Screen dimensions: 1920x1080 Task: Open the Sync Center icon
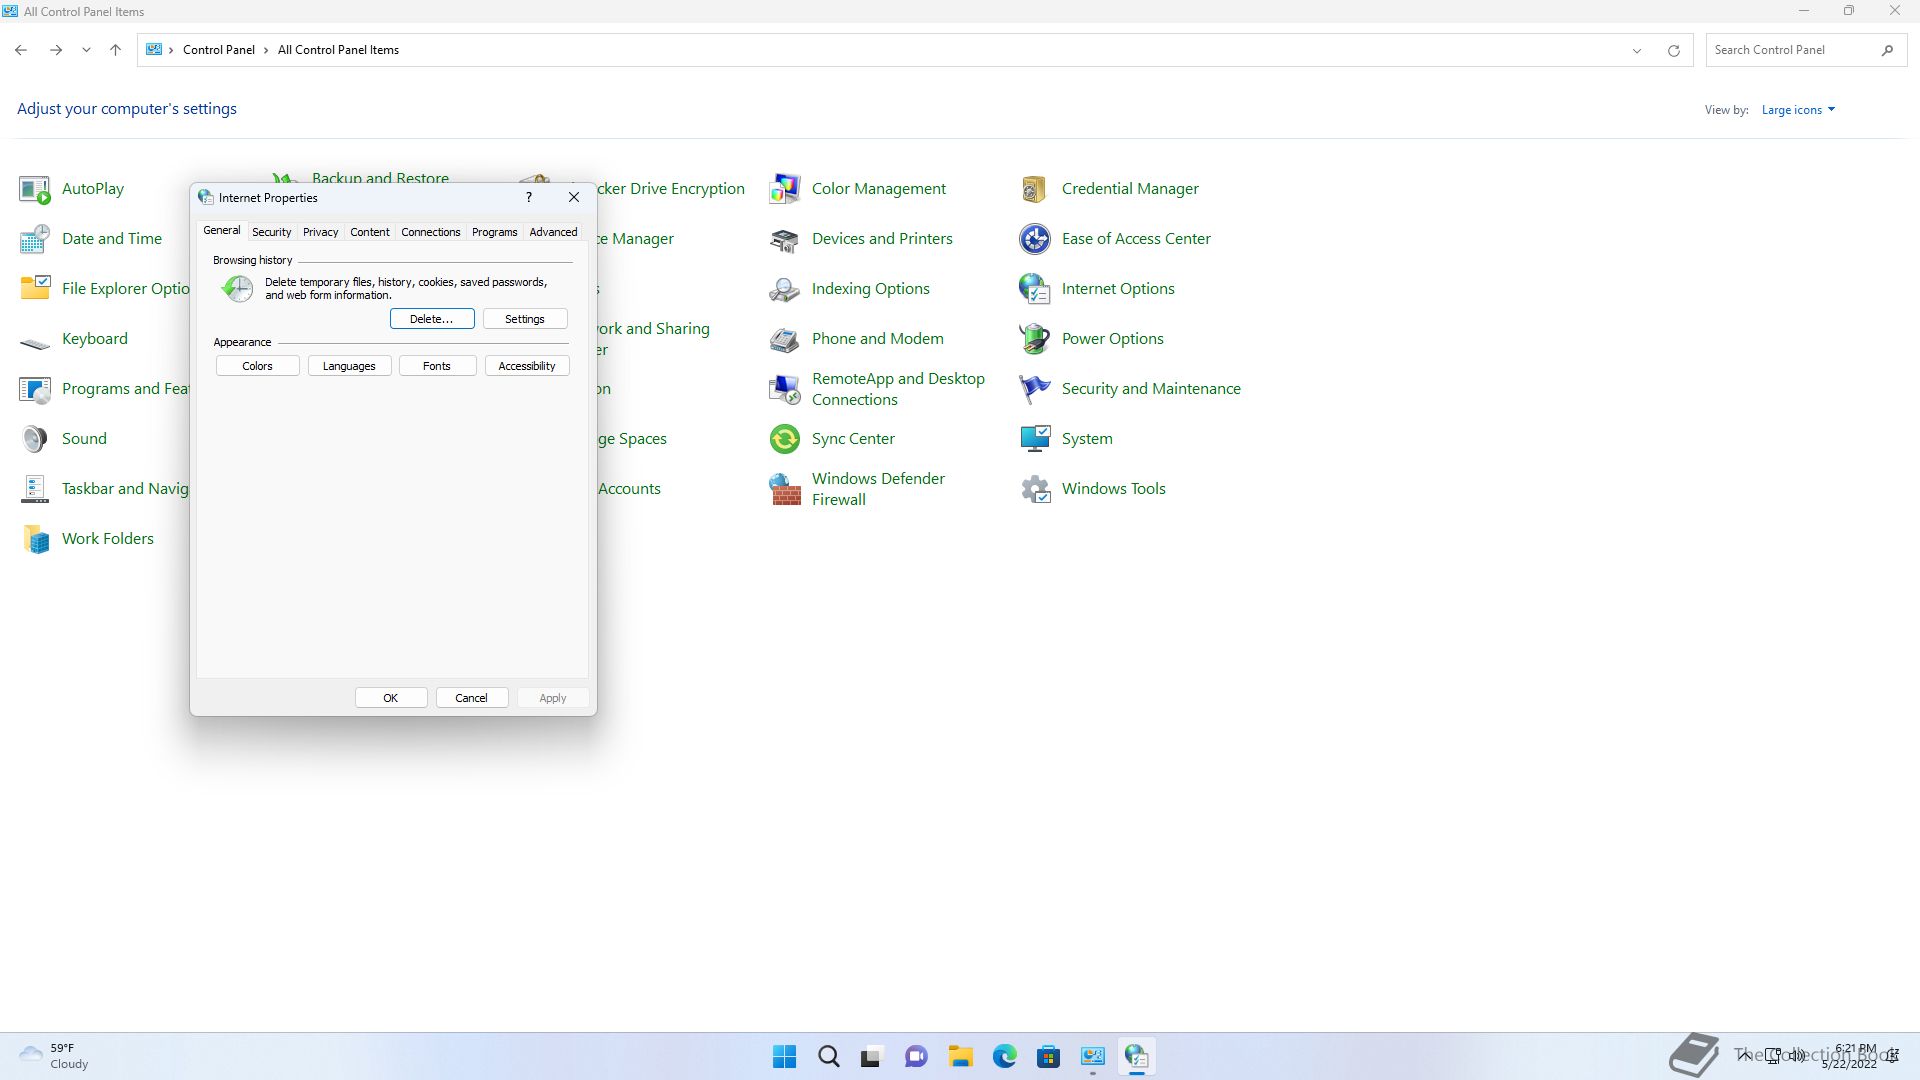pos(785,439)
